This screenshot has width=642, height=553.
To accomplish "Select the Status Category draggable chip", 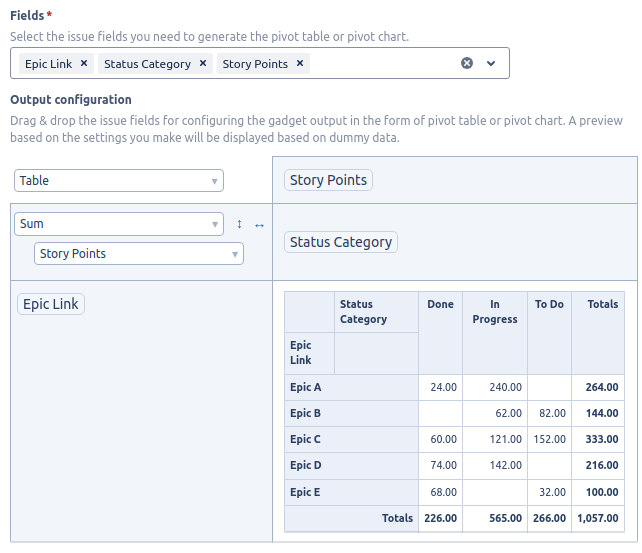I will [341, 242].
